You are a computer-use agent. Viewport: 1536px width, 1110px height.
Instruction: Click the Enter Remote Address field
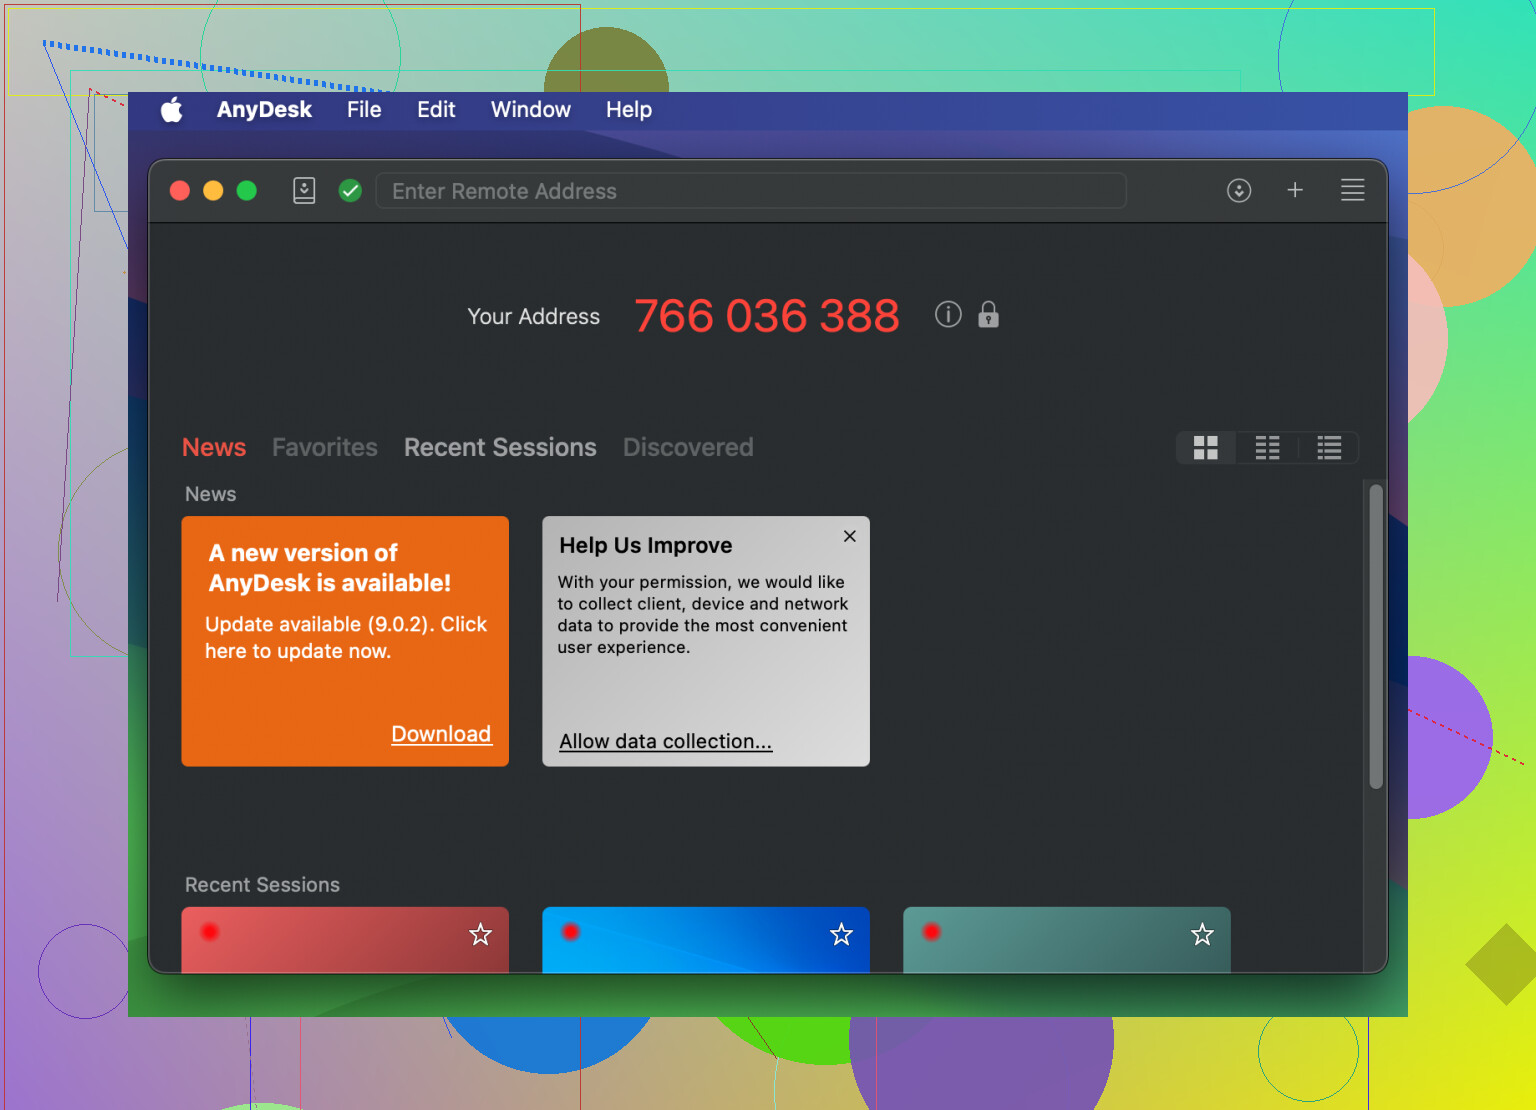pyautogui.click(x=750, y=191)
